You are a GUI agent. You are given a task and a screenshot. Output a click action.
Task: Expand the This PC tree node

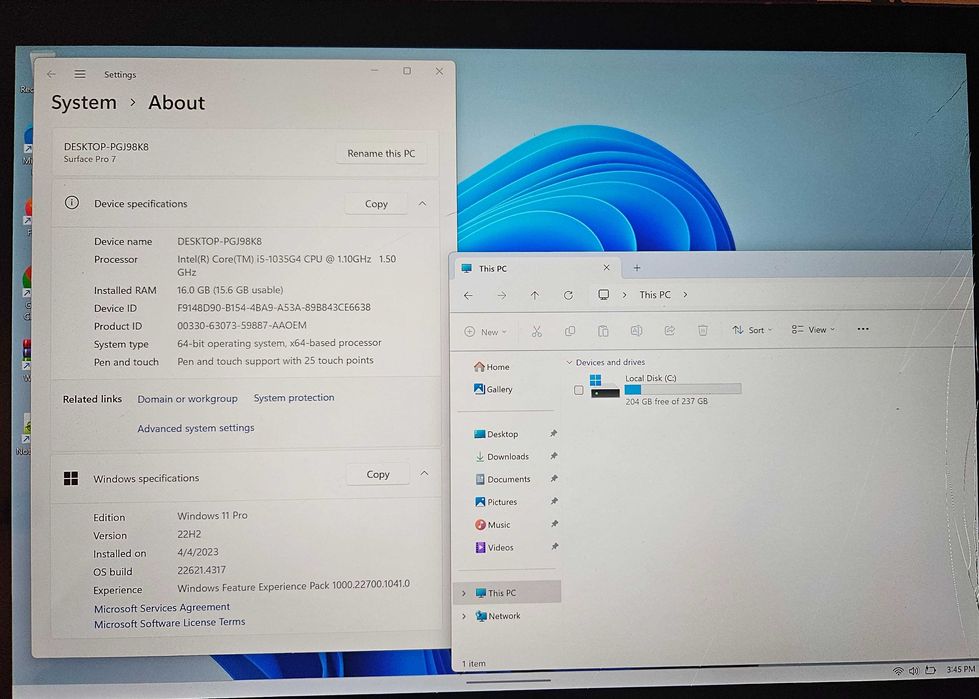point(463,594)
